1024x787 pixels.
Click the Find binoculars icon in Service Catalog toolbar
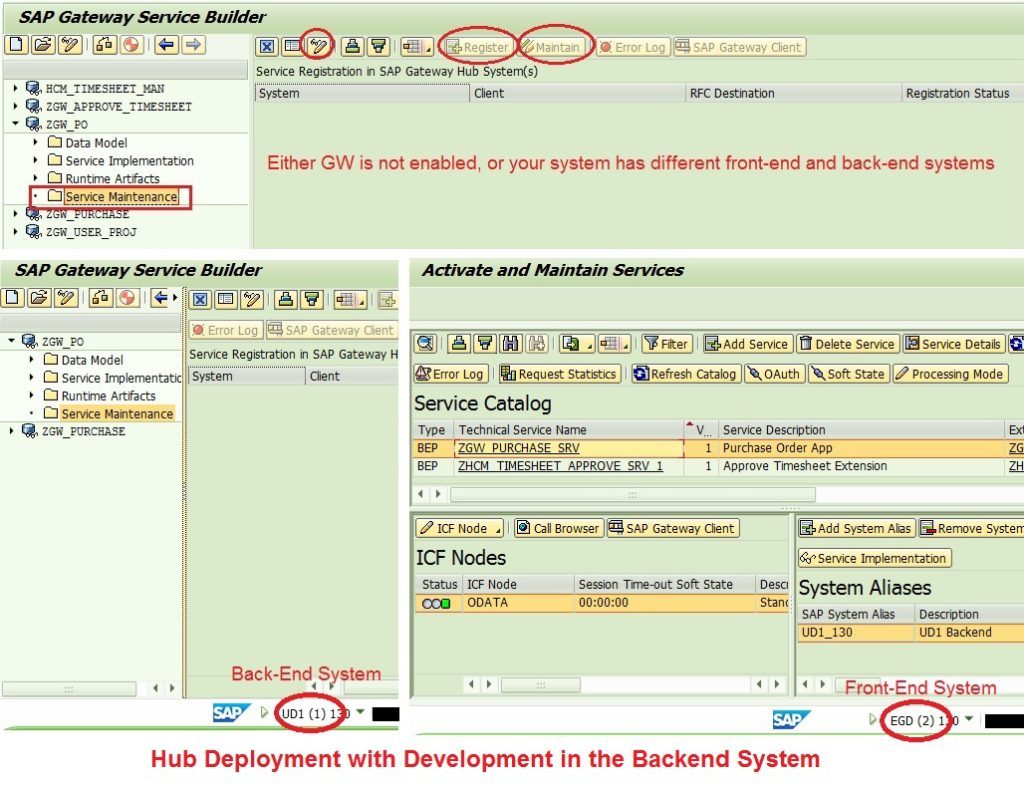(511, 344)
